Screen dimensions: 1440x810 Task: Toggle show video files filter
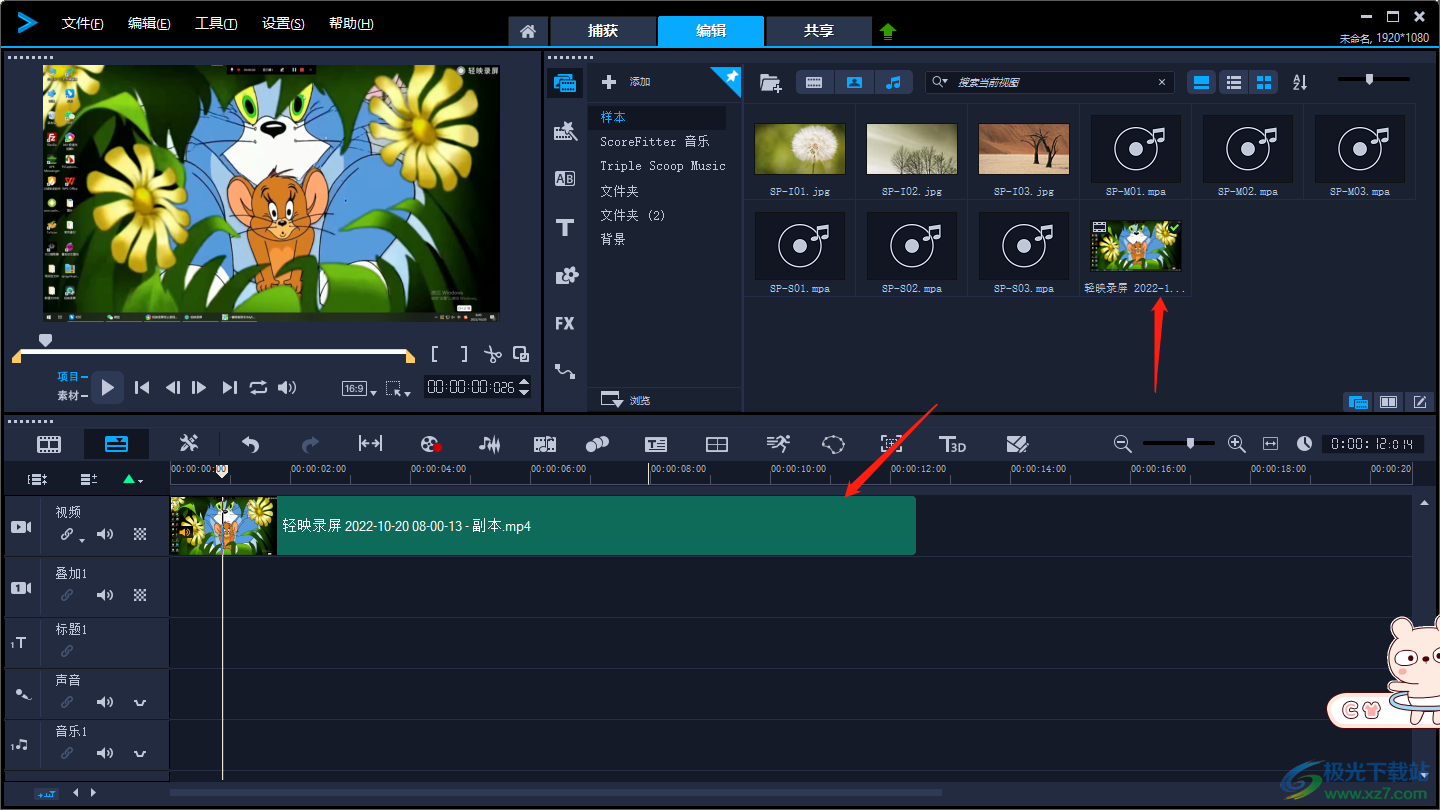[814, 83]
